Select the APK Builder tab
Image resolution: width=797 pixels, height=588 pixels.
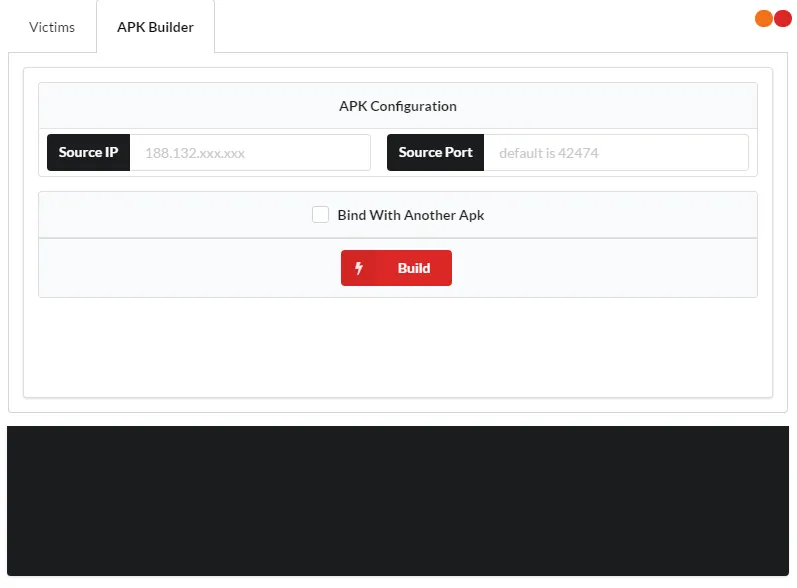tap(155, 27)
